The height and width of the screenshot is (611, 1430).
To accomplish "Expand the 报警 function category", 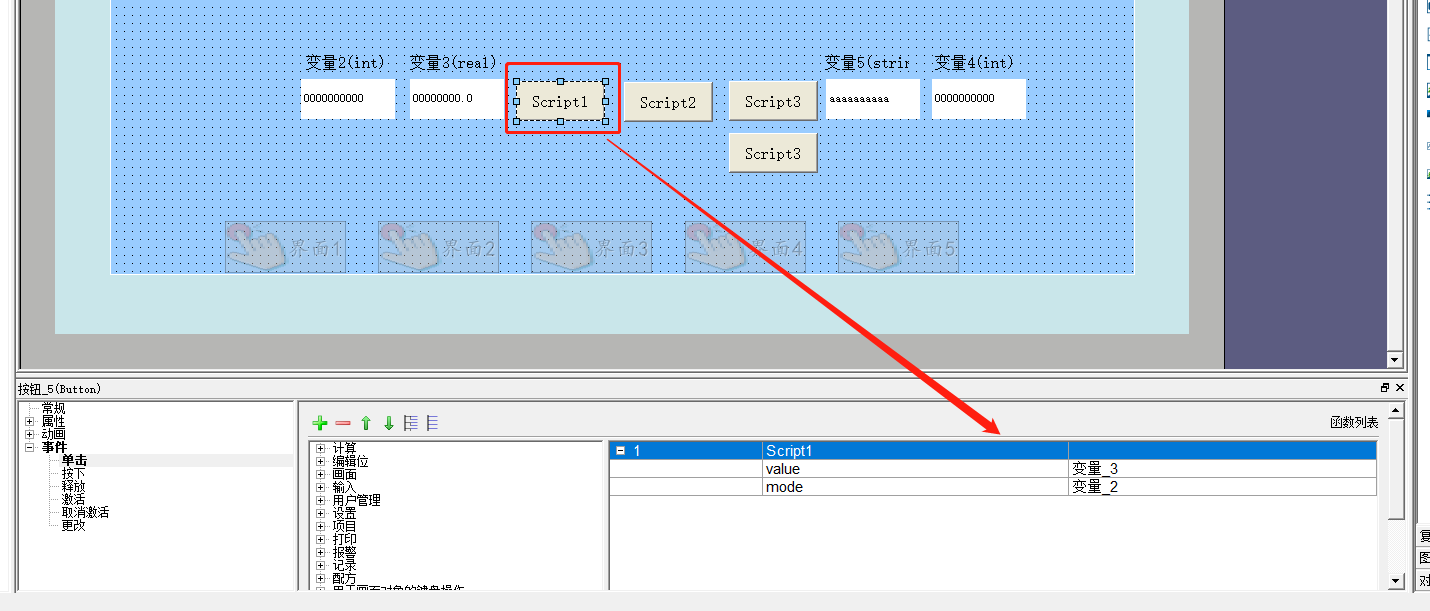I will 320,552.
